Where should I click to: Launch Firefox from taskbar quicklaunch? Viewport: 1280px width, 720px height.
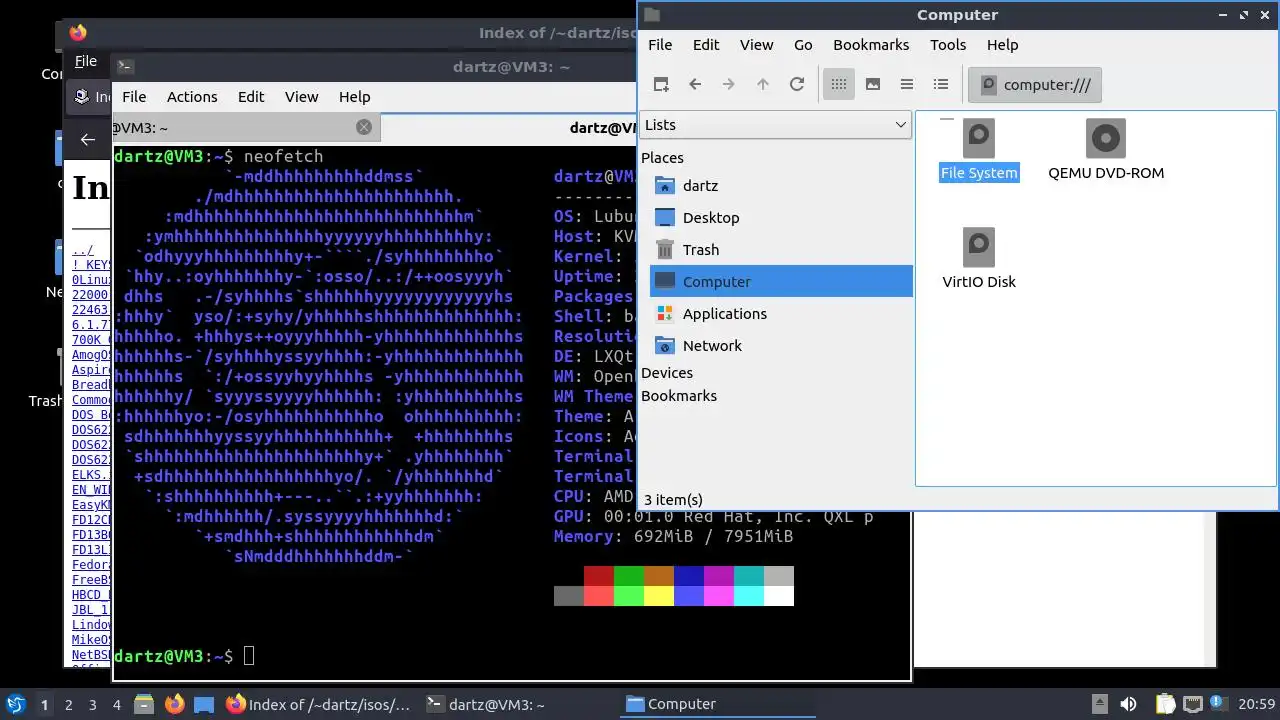click(174, 704)
